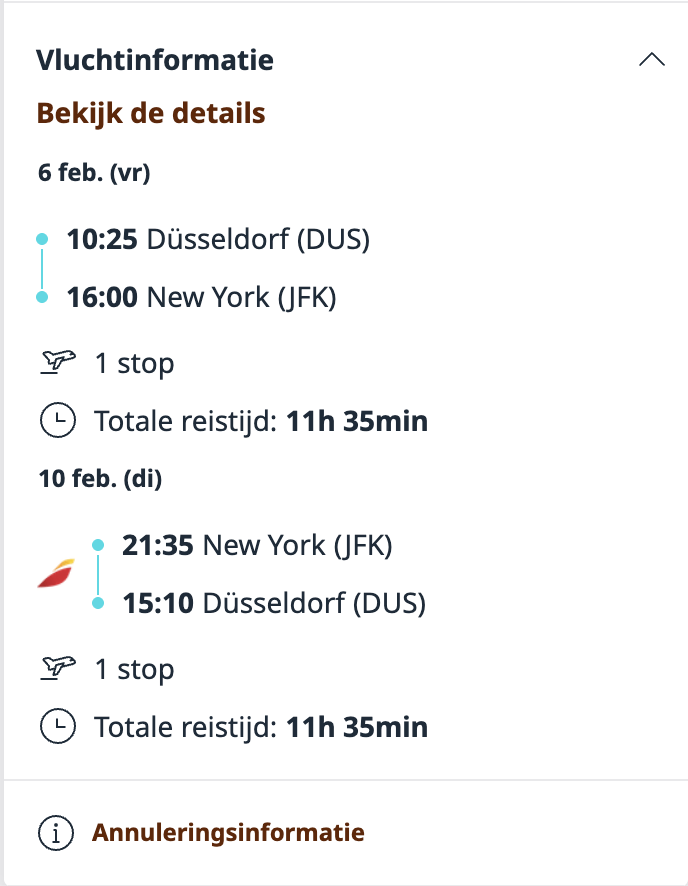Click the 10:25 Düsseldorf (DUS) departure

point(218,240)
